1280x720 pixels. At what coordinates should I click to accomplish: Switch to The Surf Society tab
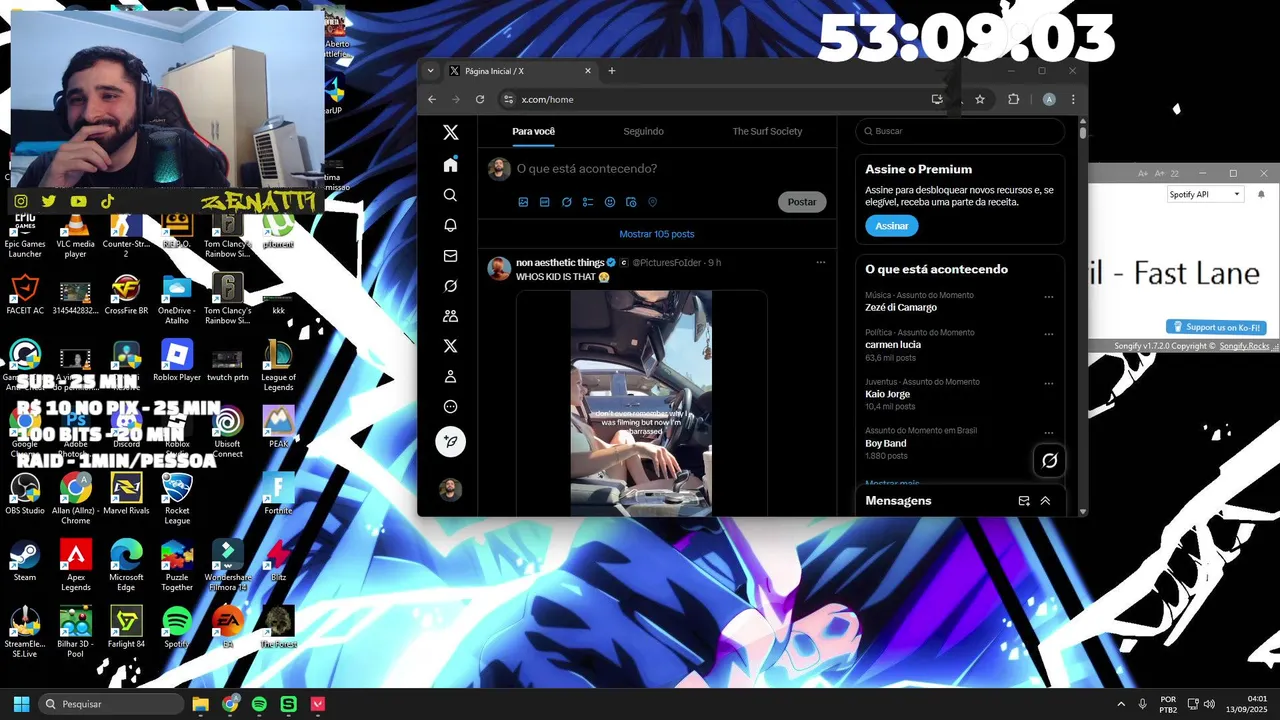pyautogui.click(x=767, y=131)
